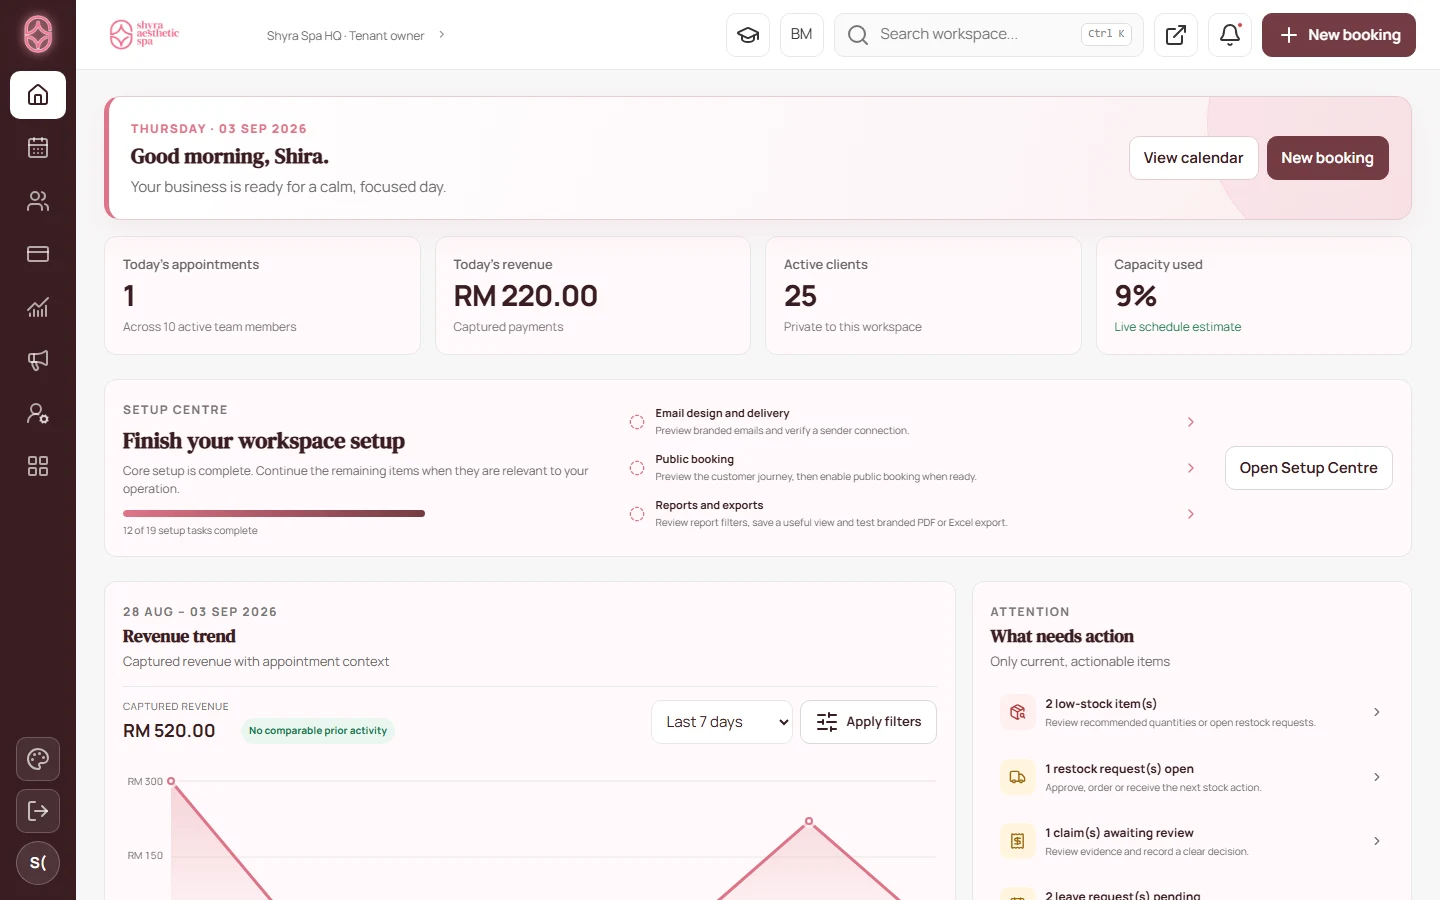Focus the Search workspace field
1440x900 pixels.
[x=989, y=35]
